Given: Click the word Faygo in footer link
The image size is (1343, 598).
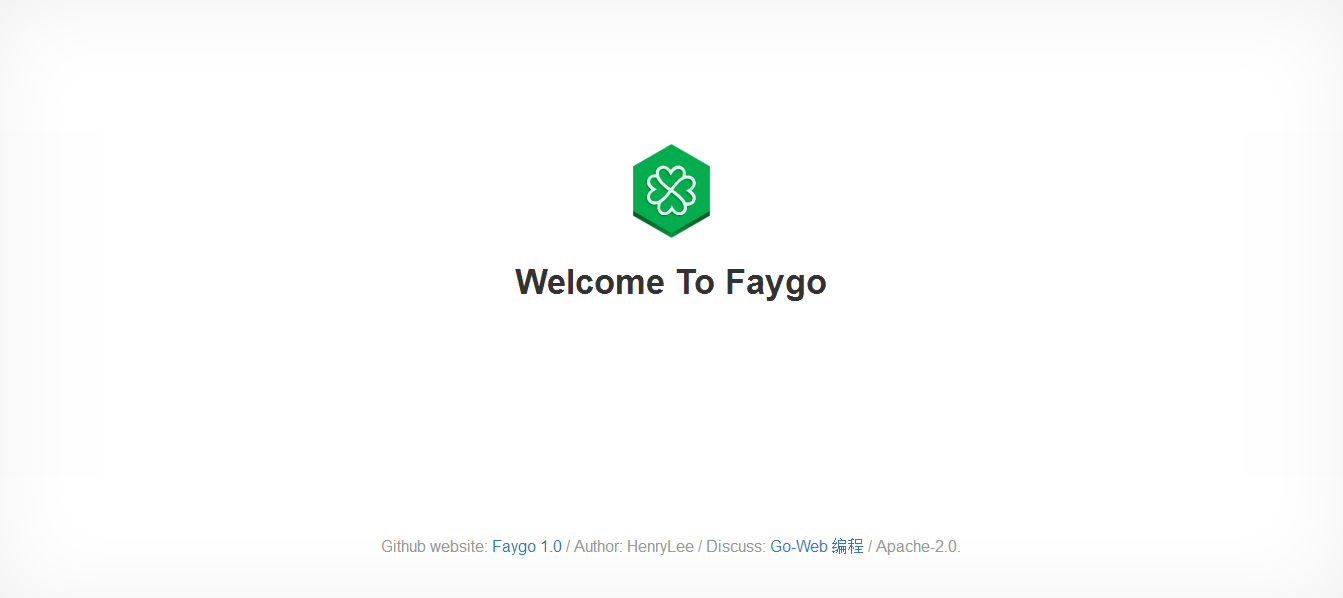Looking at the screenshot, I should point(514,547).
